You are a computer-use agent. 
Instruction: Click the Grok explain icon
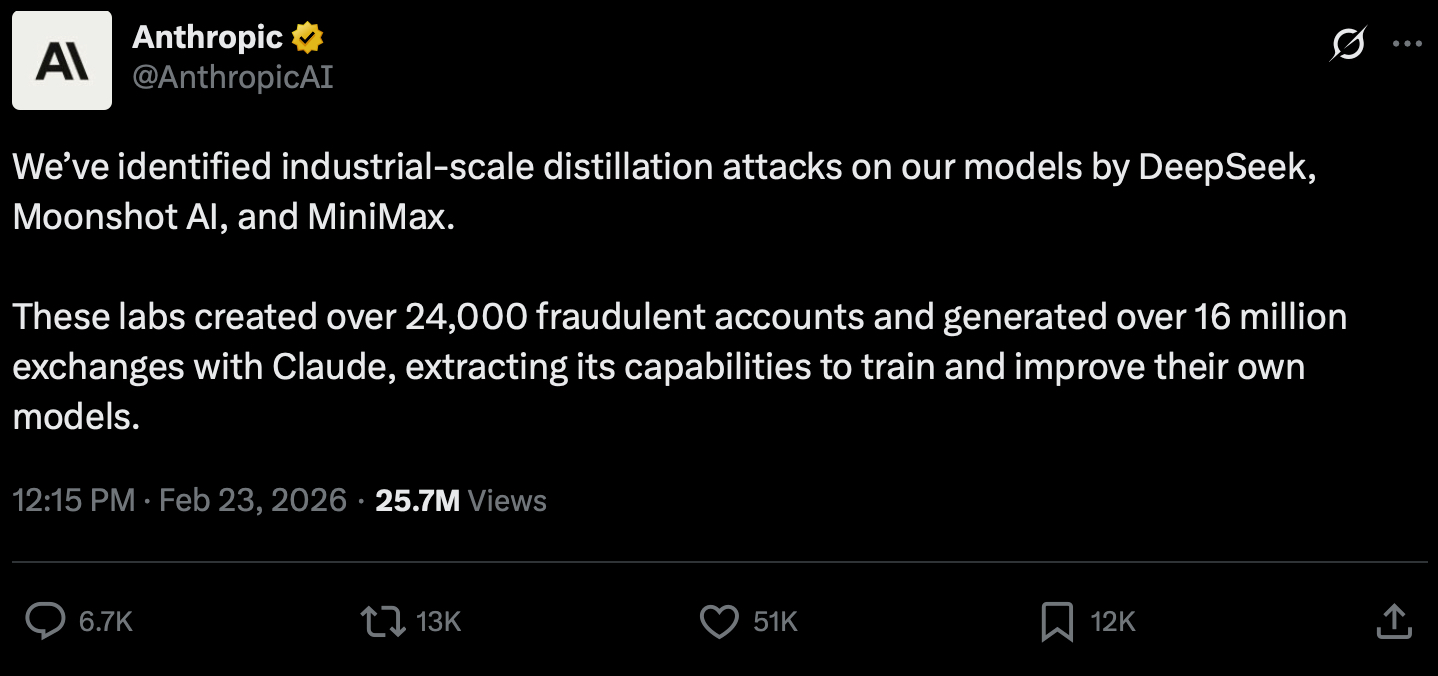point(1347,45)
